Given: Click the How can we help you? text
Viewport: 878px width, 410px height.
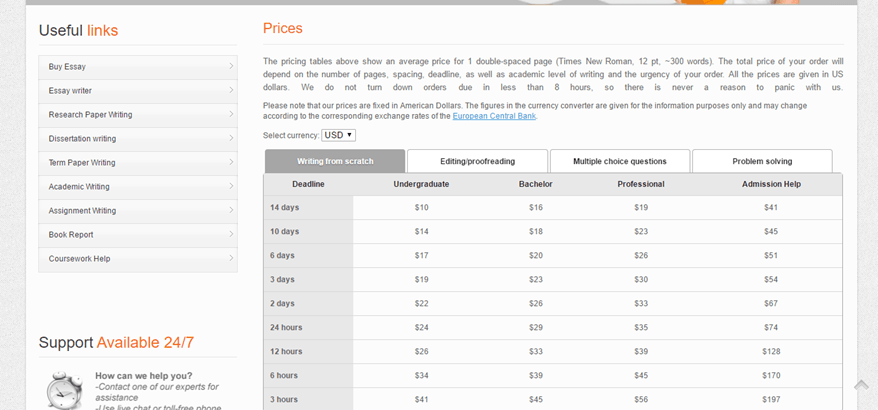Looking at the screenshot, I should click(143, 376).
